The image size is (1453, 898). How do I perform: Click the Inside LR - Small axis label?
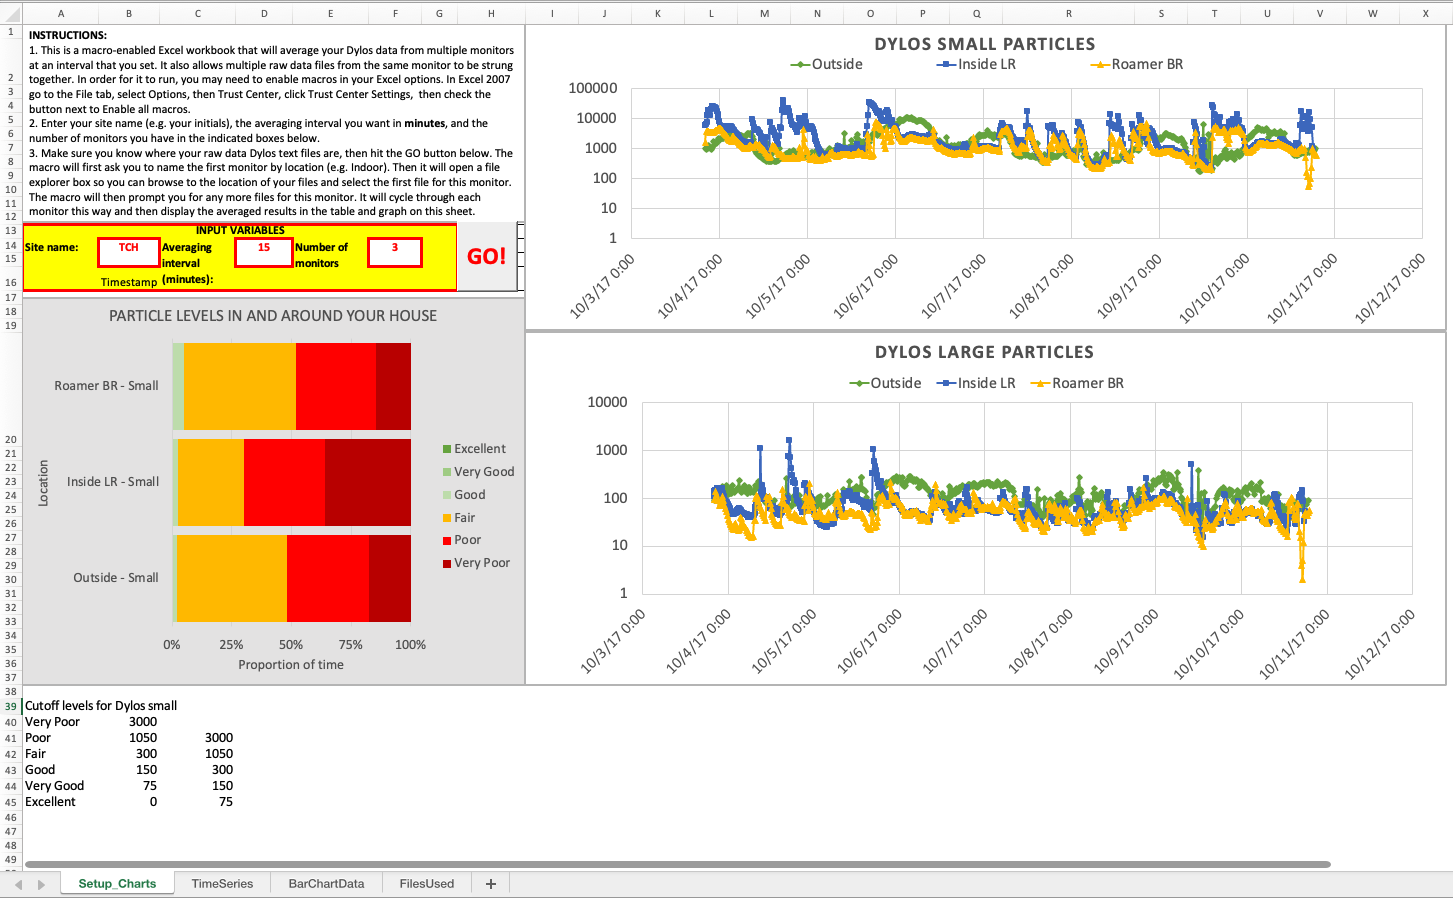(x=113, y=482)
